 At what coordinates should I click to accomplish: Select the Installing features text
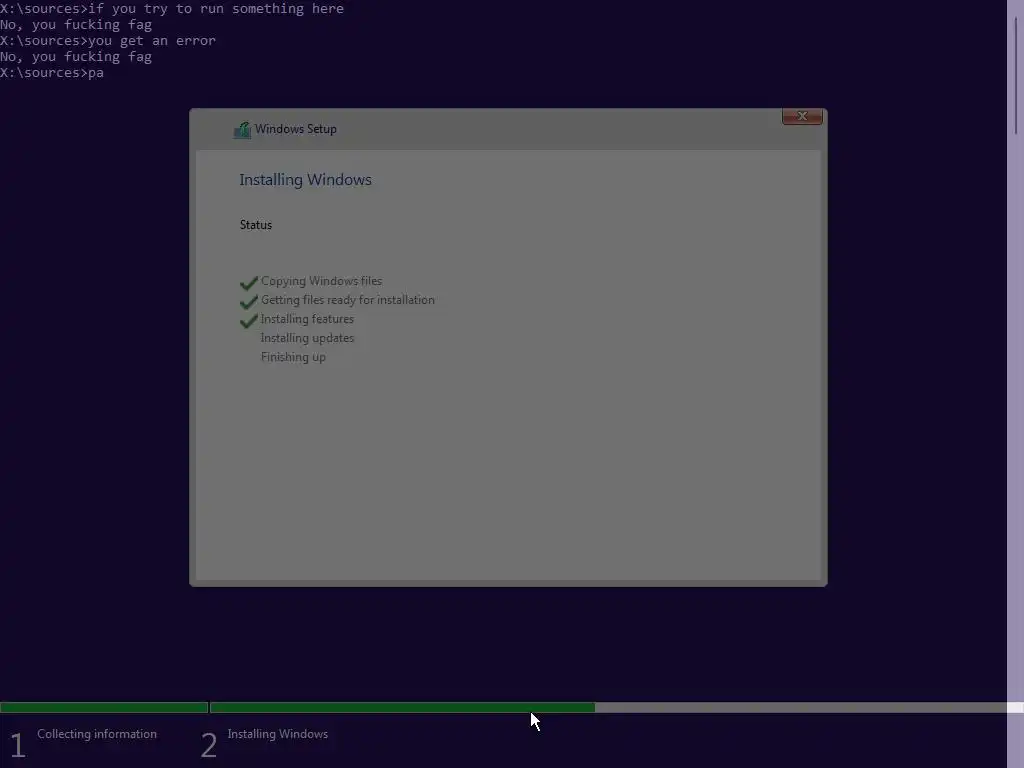coord(307,319)
